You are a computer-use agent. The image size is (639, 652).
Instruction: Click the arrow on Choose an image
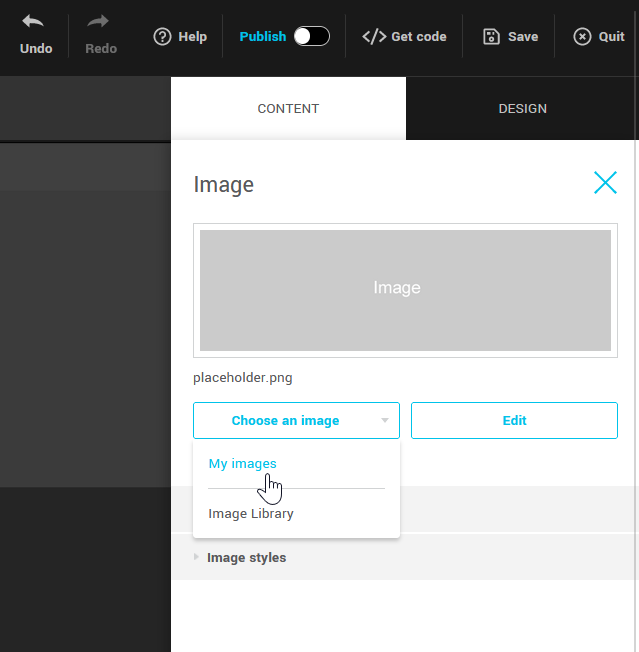click(385, 421)
